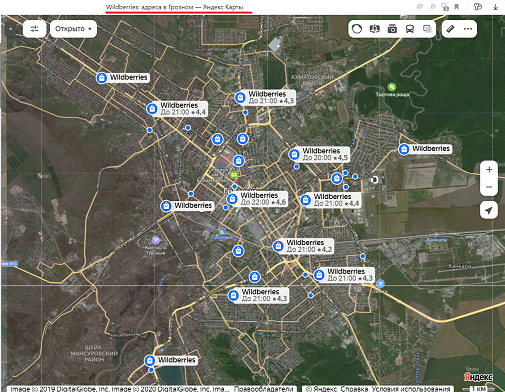Click the stadium icon on the map
Viewport: 505px width, 392px height.
click(374, 180)
